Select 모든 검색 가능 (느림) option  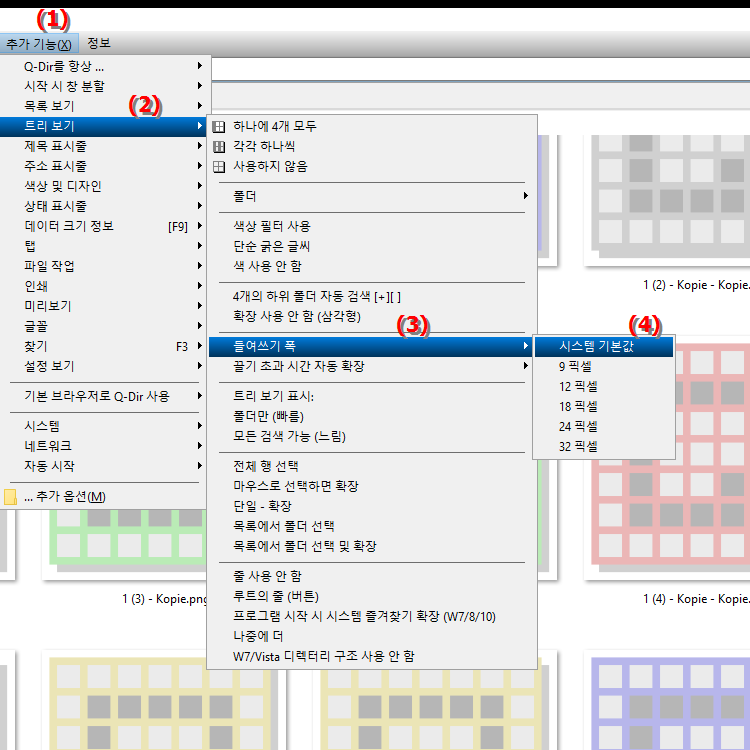[372, 436]
